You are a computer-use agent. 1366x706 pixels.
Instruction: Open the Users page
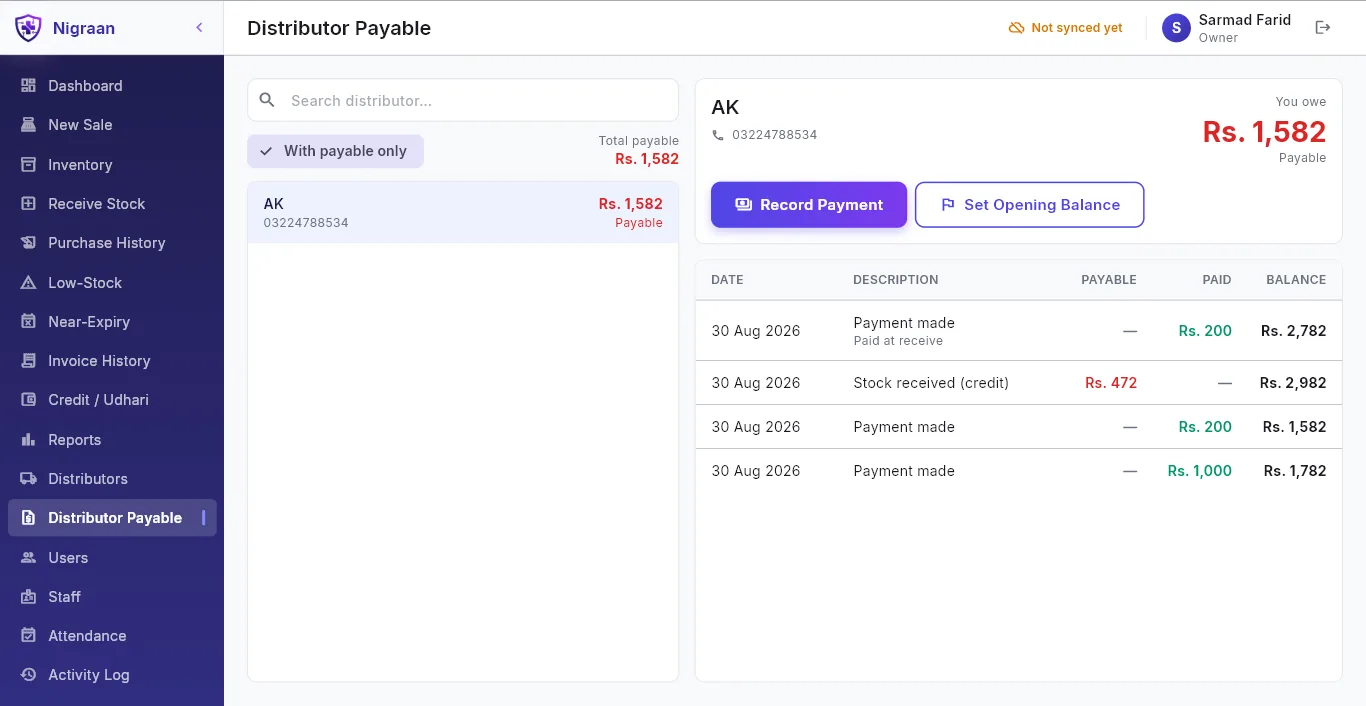(112, 558)
